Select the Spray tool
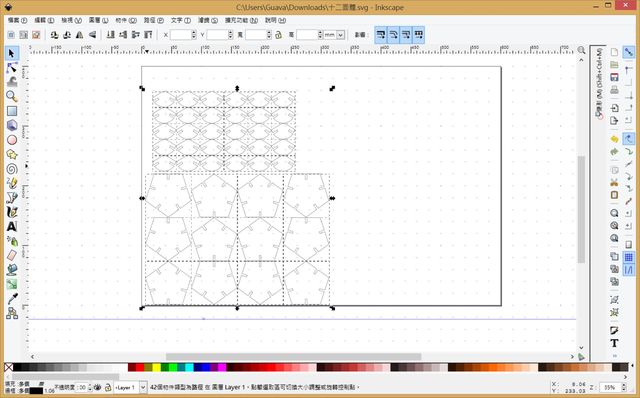640x398 pixels. pyautogui.click(x=12, y=241)
